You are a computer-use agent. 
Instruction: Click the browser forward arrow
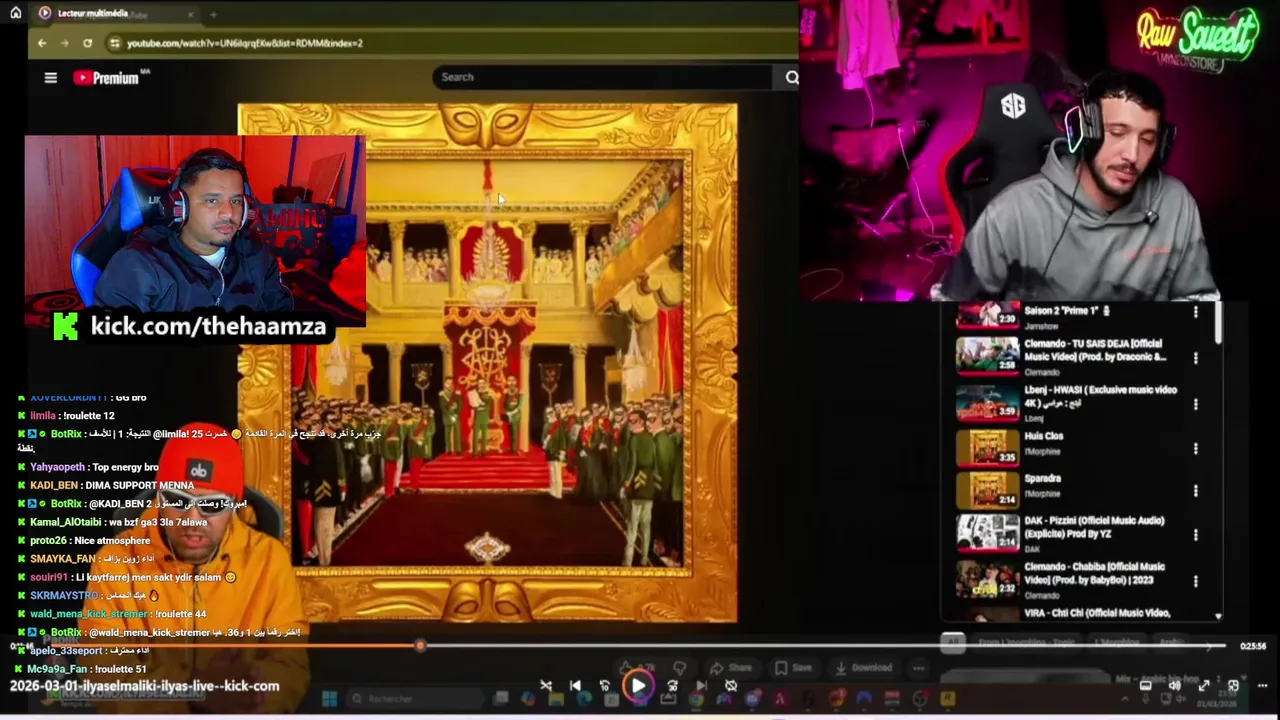click(64, 43)
